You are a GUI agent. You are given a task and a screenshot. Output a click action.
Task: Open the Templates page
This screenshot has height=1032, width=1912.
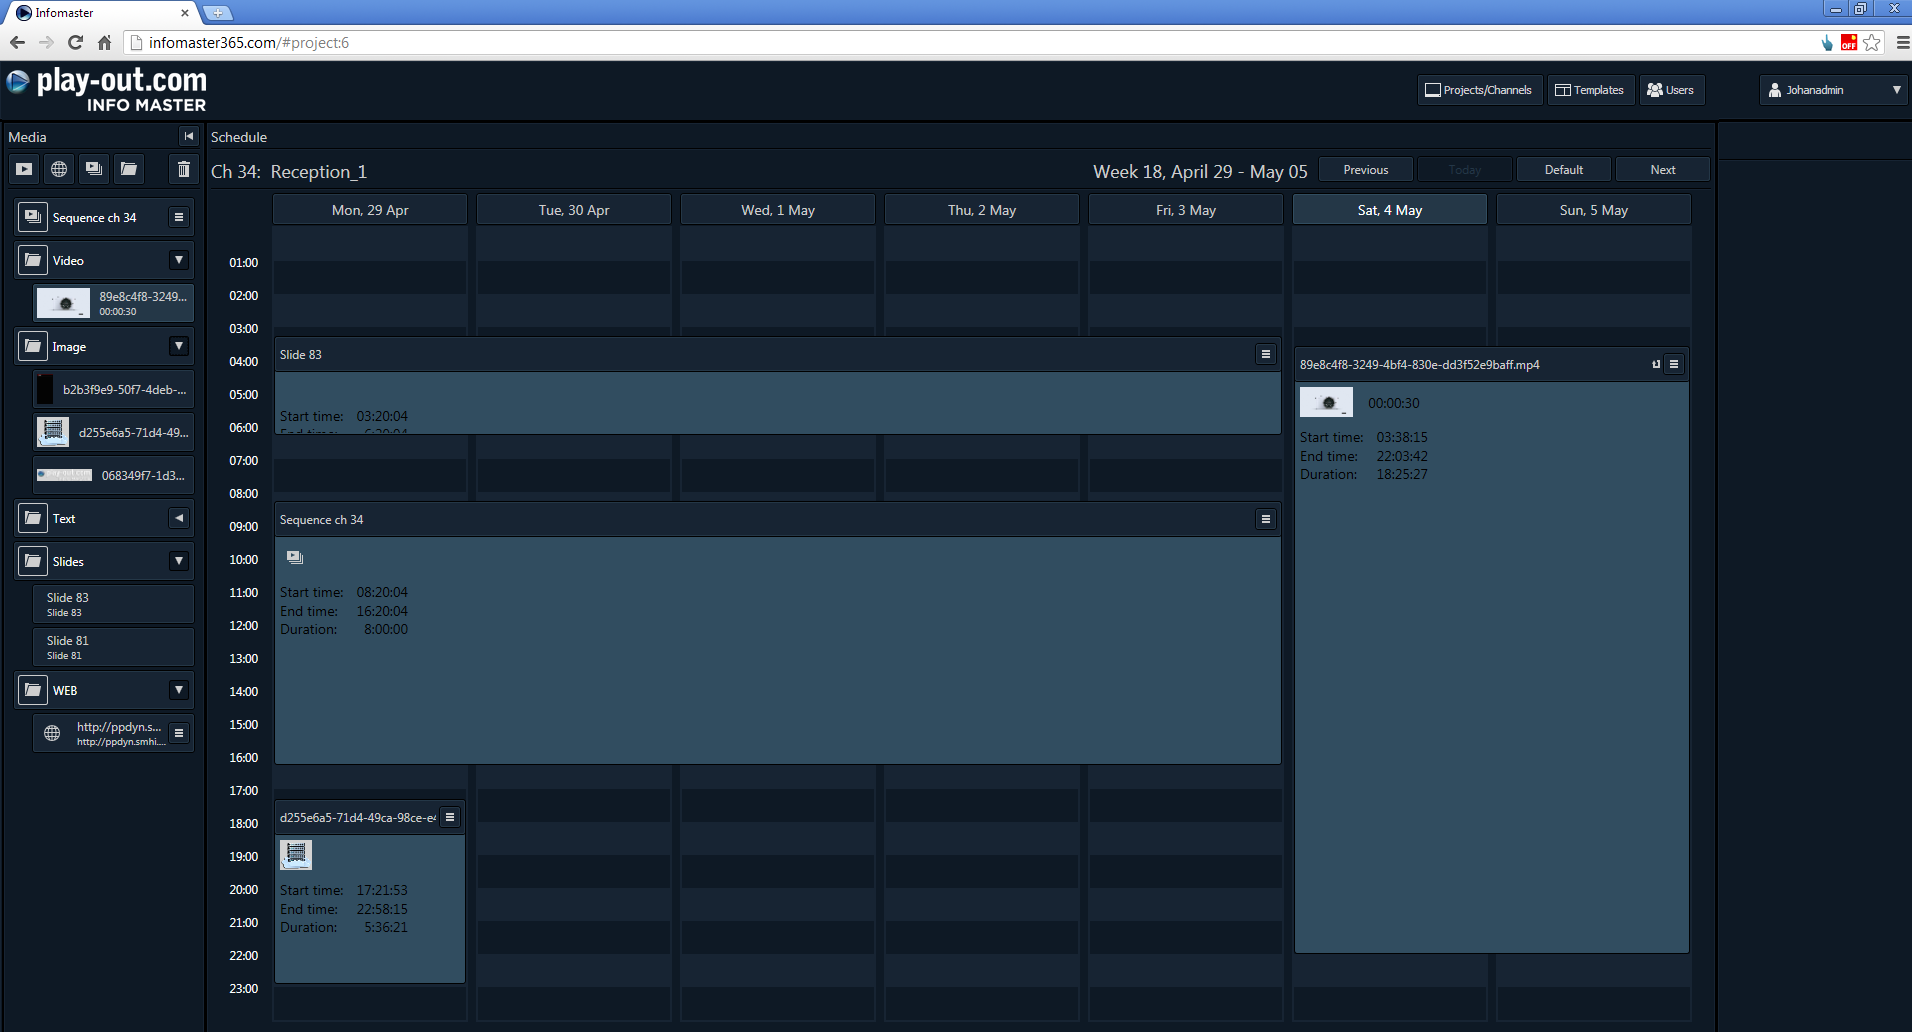(x=1589, y=90)
